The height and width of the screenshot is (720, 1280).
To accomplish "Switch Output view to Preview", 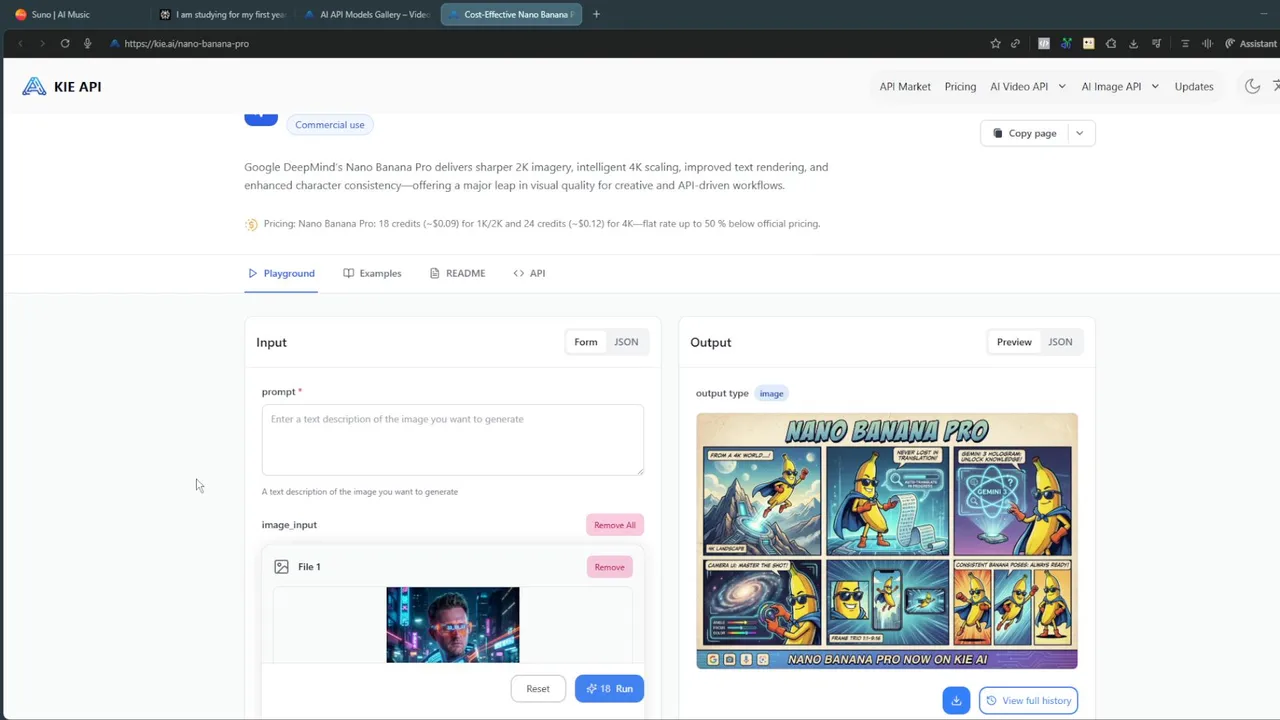I will click(x=1014, y=342).
